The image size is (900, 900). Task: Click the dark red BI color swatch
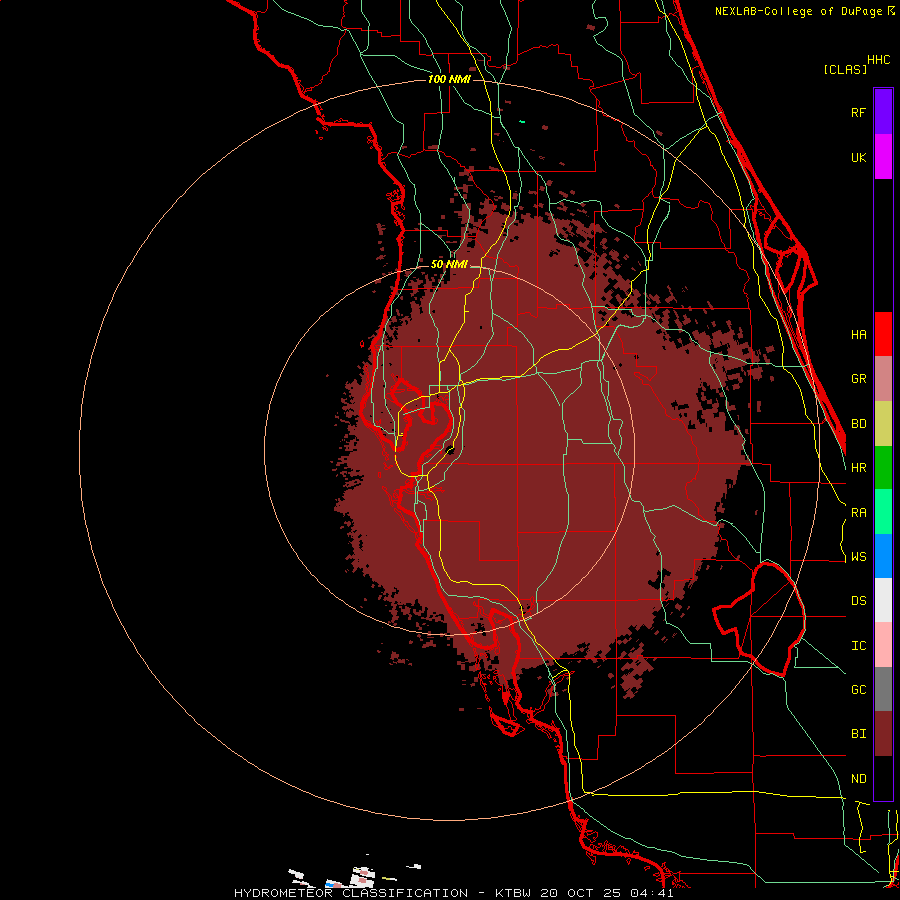[883, 734]
